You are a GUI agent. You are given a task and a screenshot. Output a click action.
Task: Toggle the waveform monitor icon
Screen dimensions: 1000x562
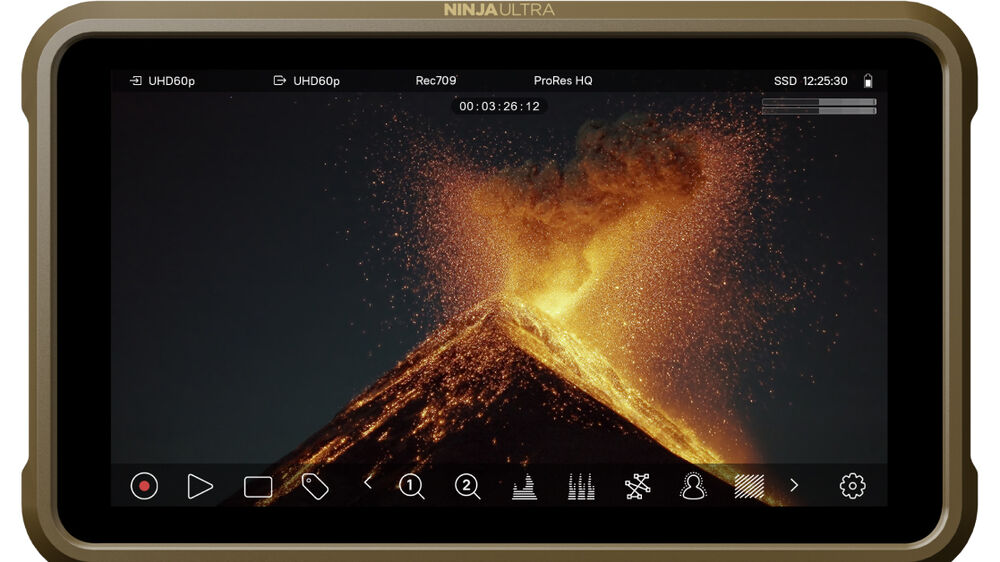tap(524, 487)
